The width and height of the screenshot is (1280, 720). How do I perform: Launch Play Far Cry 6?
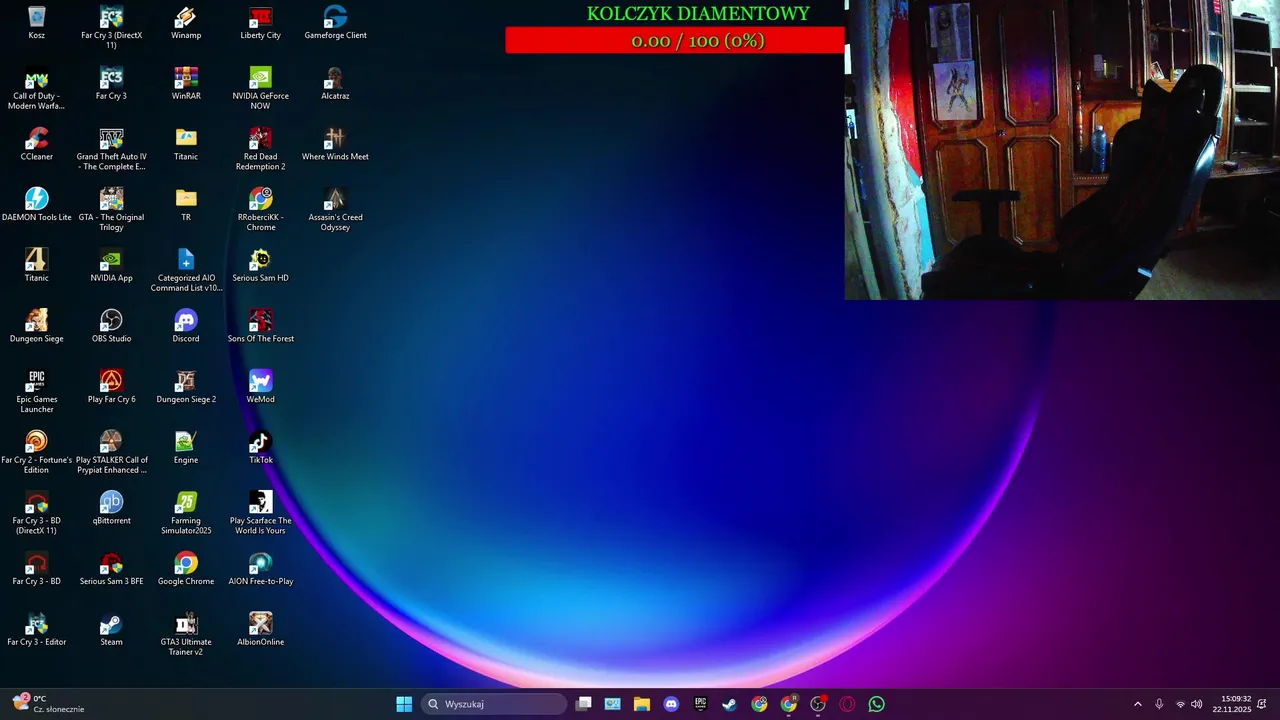111,387
